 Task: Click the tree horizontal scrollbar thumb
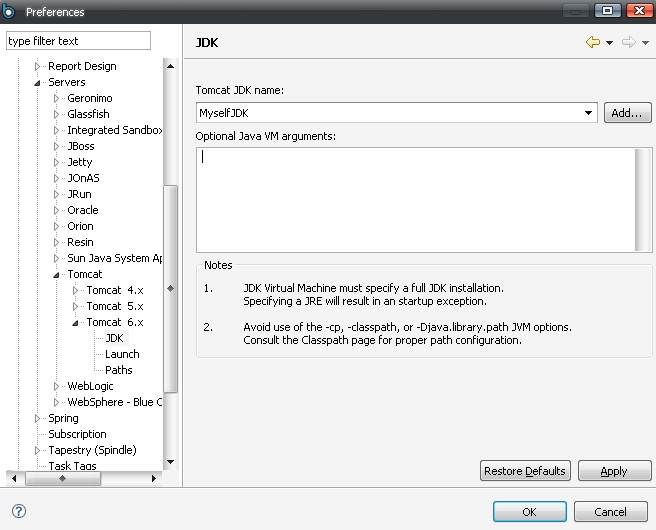tap(63, 478)
